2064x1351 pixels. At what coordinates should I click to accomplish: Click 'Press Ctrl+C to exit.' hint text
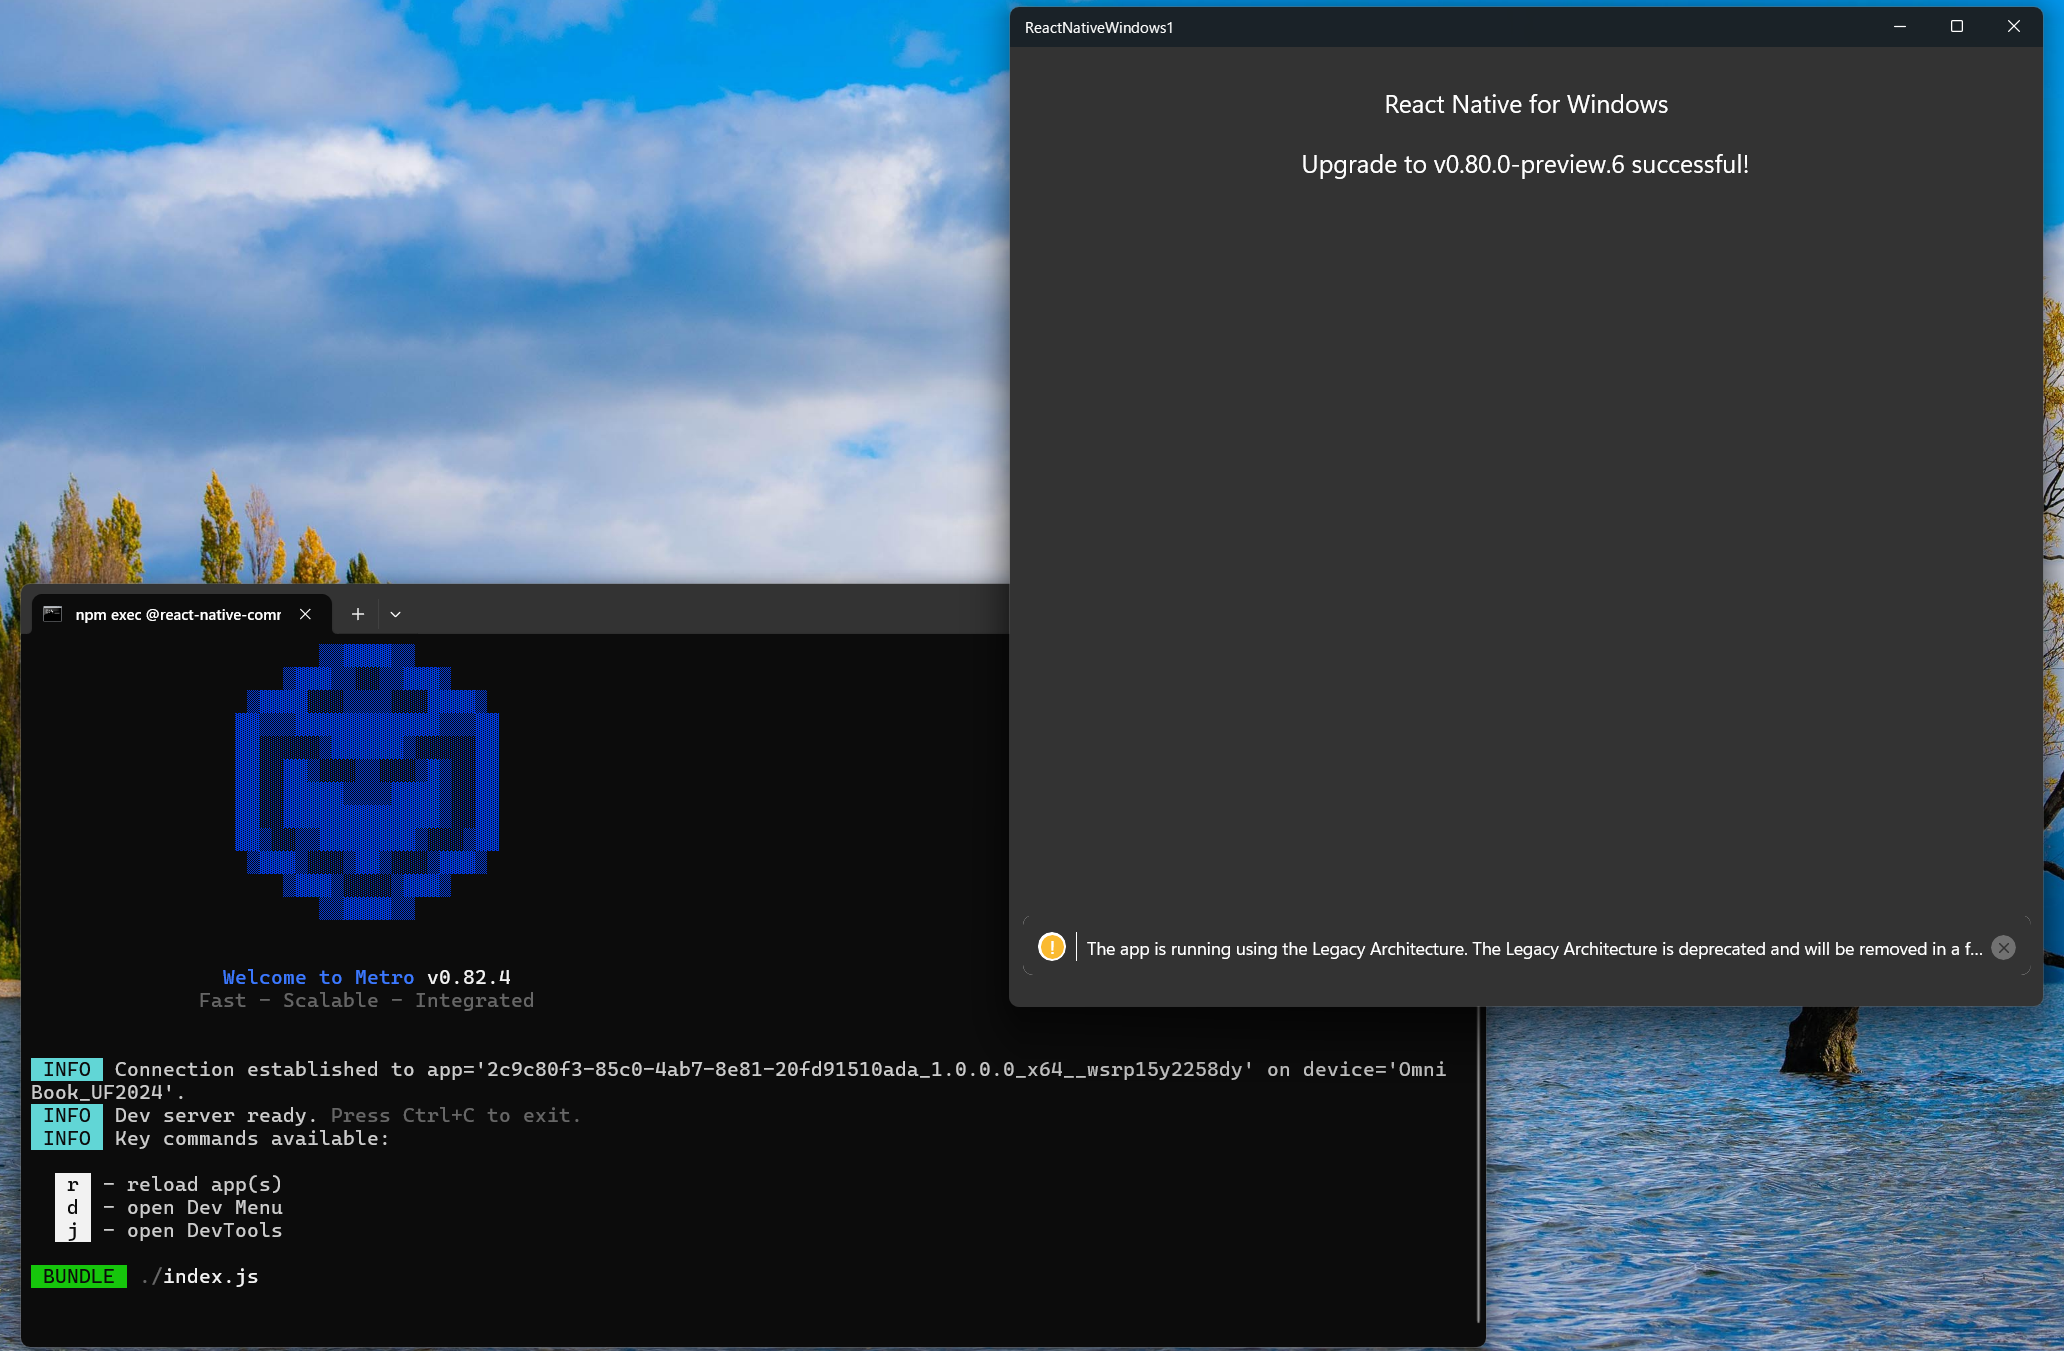(x=455, y=1115)
